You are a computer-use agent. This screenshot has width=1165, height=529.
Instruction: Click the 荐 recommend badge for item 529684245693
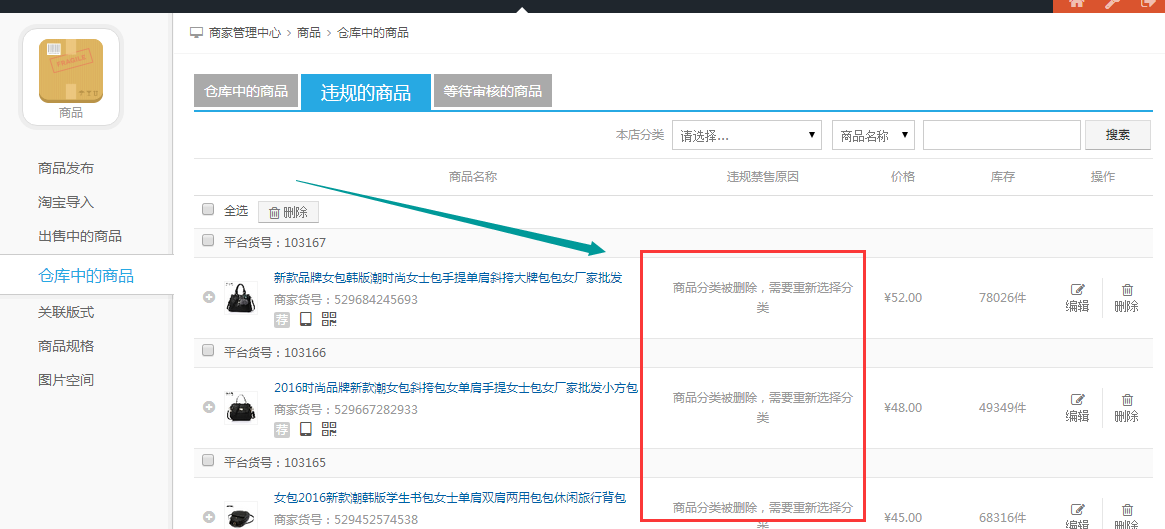(x=282, y=319)
